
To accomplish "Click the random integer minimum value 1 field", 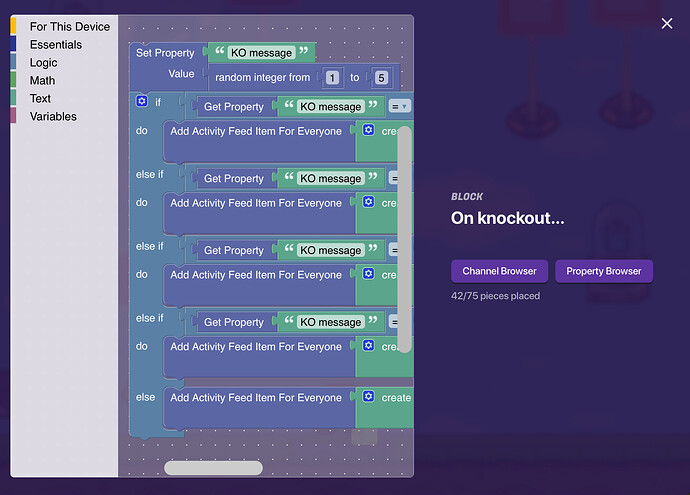I will 331,77.
